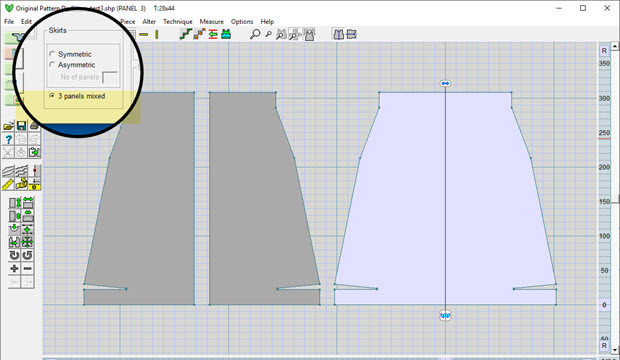Click the horizontal stretch green arrow icon
620x360 pixels.
(28, 203)
